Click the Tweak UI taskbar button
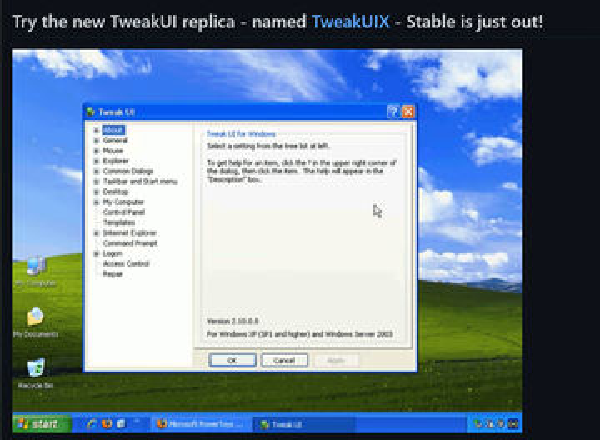This screenshot has height=440, width=600. 304,424
